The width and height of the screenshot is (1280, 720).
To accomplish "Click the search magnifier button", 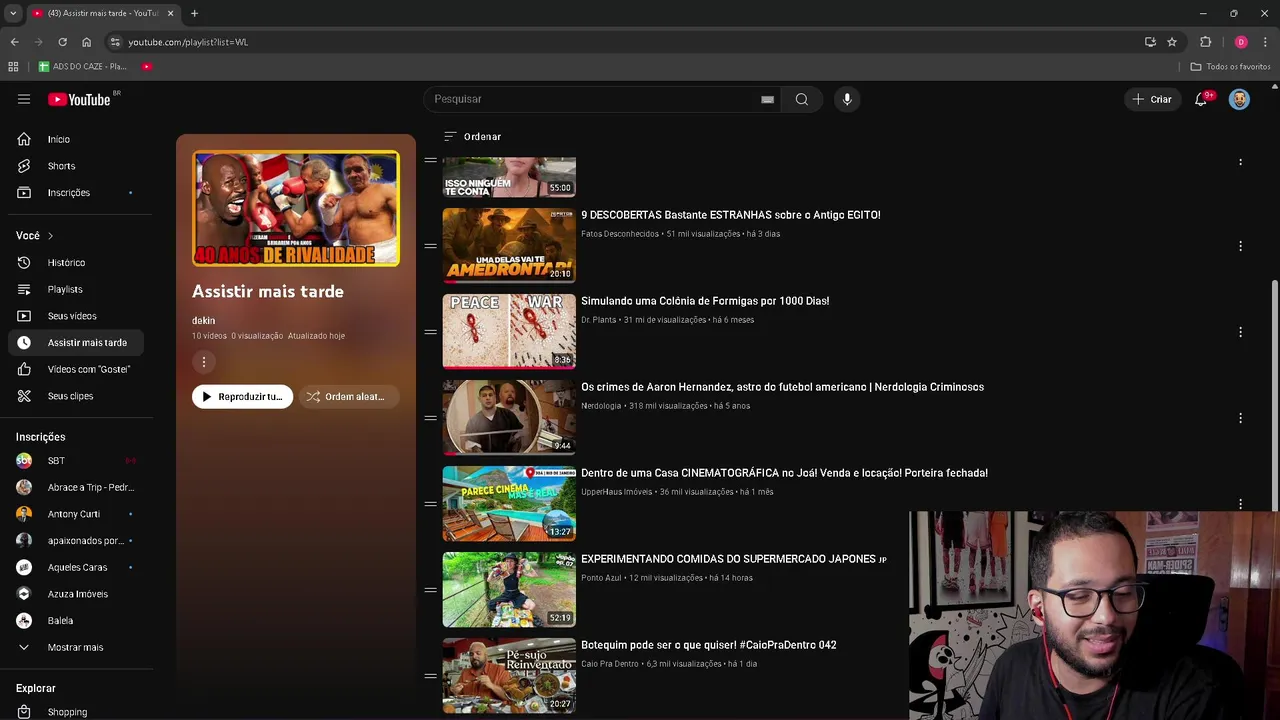I will [x=802, y=99].
